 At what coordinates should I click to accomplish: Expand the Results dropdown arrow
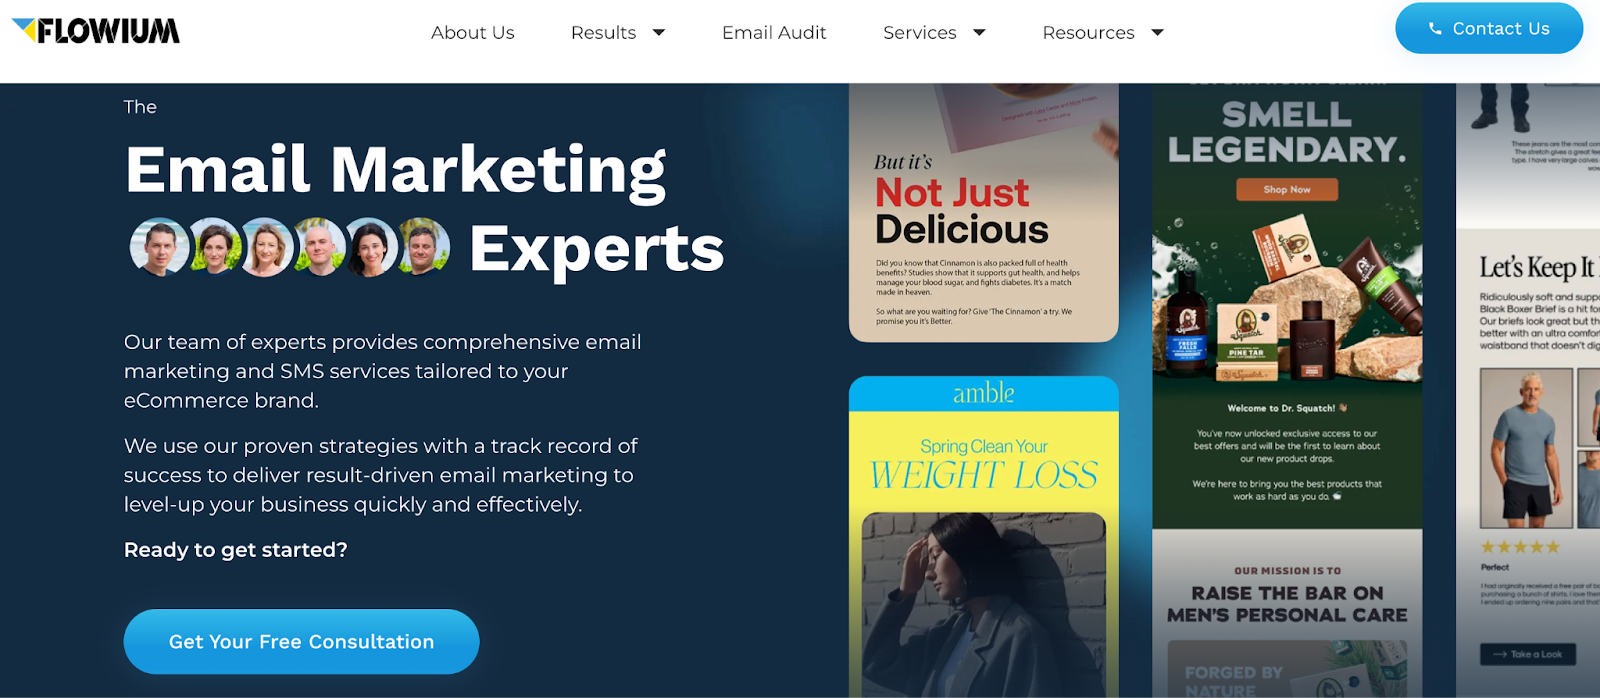[659, 33]
